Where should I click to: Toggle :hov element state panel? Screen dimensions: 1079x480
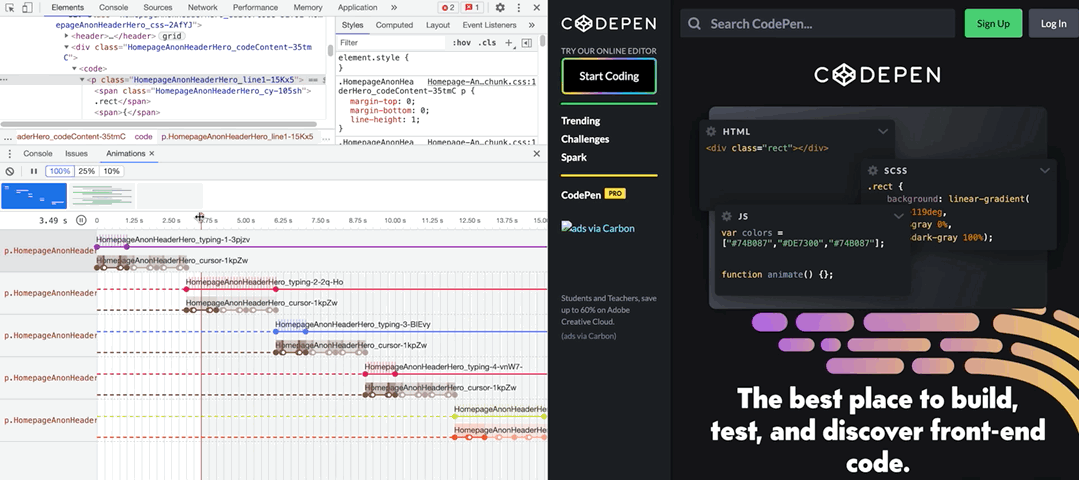coord(462,43)
